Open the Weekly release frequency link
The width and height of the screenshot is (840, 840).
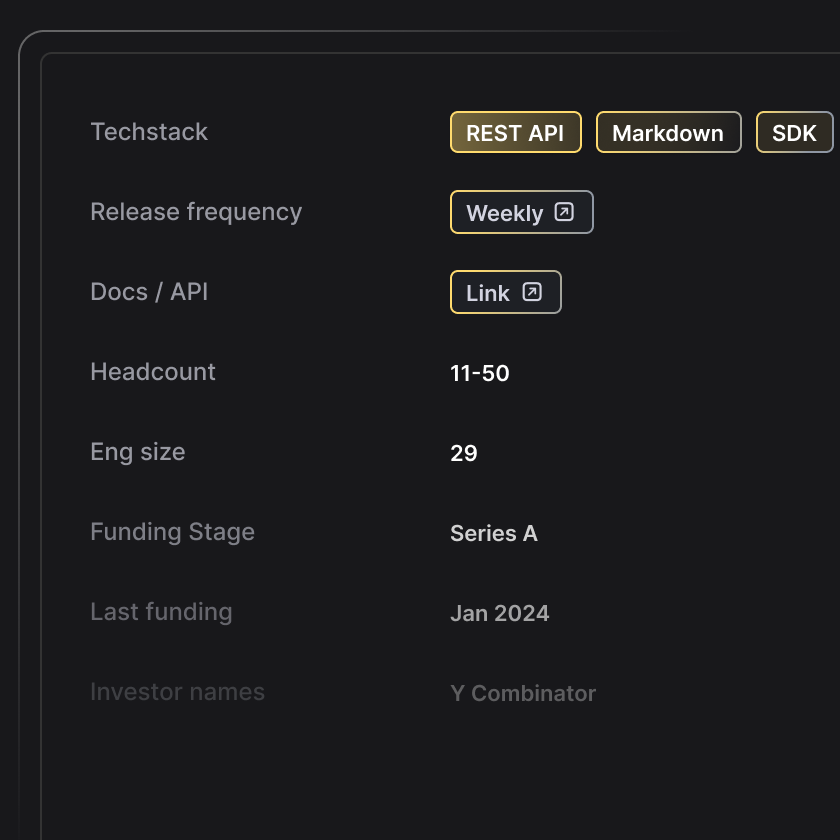pos(505,213)
